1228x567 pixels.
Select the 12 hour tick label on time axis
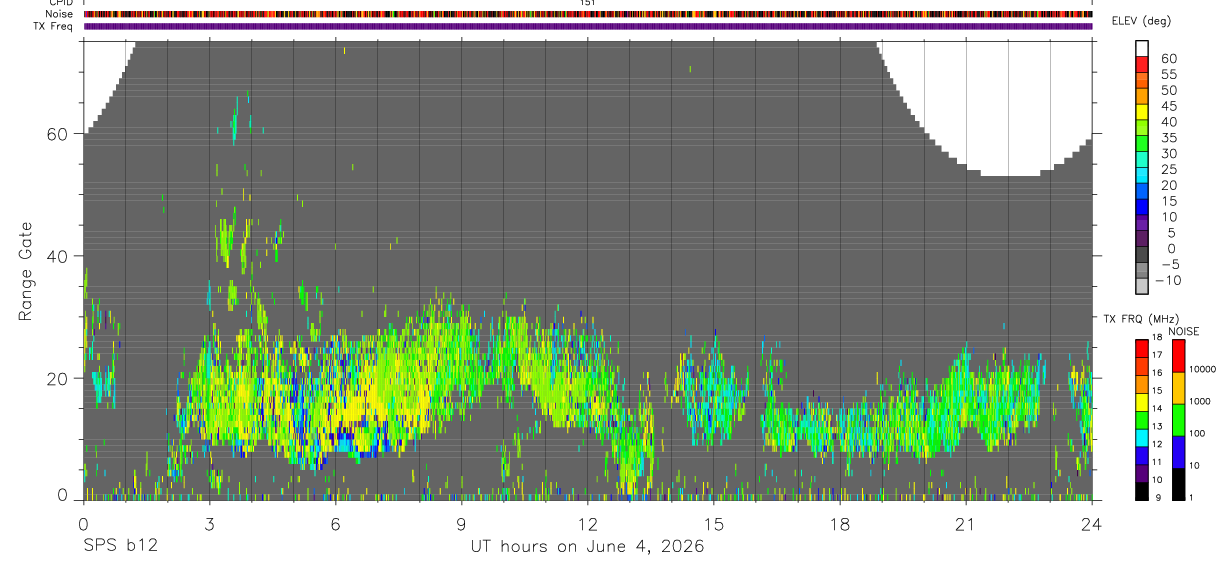(588, 525)
